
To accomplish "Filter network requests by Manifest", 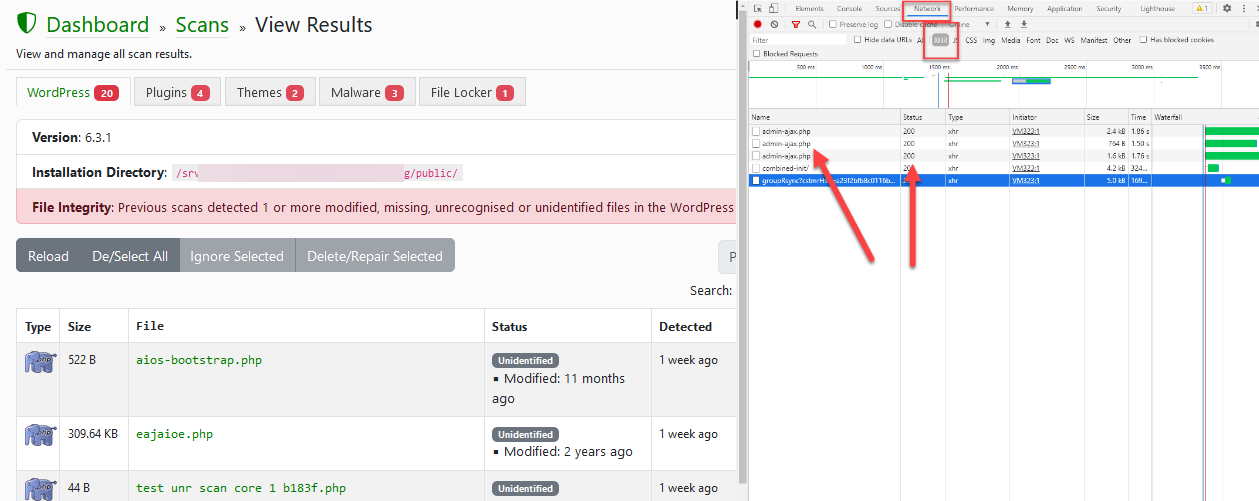I will pos(1094,40).
